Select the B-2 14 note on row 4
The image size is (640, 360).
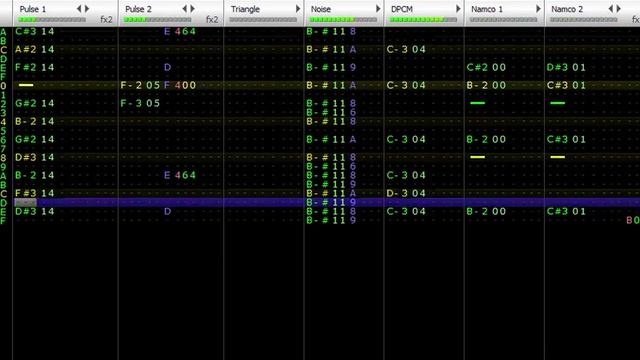tap(35, 121)
